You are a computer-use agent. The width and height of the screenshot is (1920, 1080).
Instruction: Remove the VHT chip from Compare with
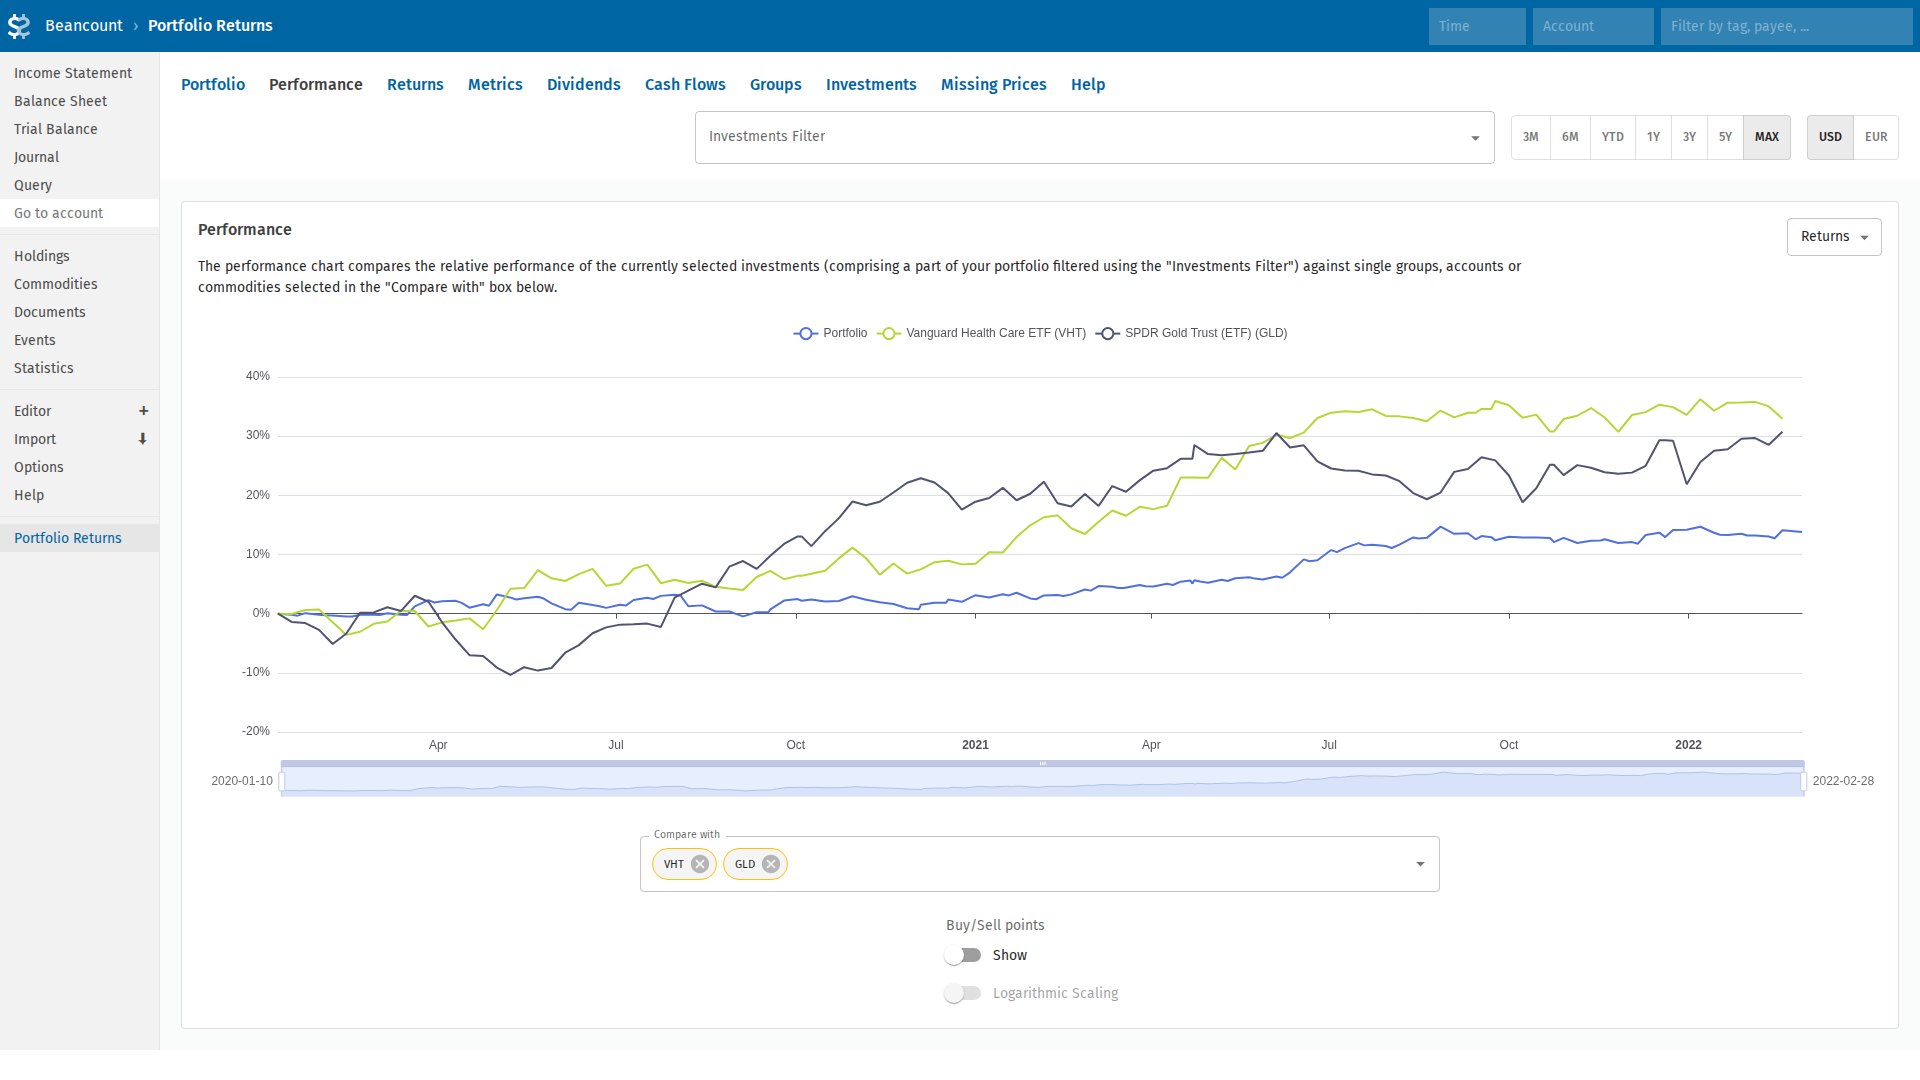click(700, 864)
